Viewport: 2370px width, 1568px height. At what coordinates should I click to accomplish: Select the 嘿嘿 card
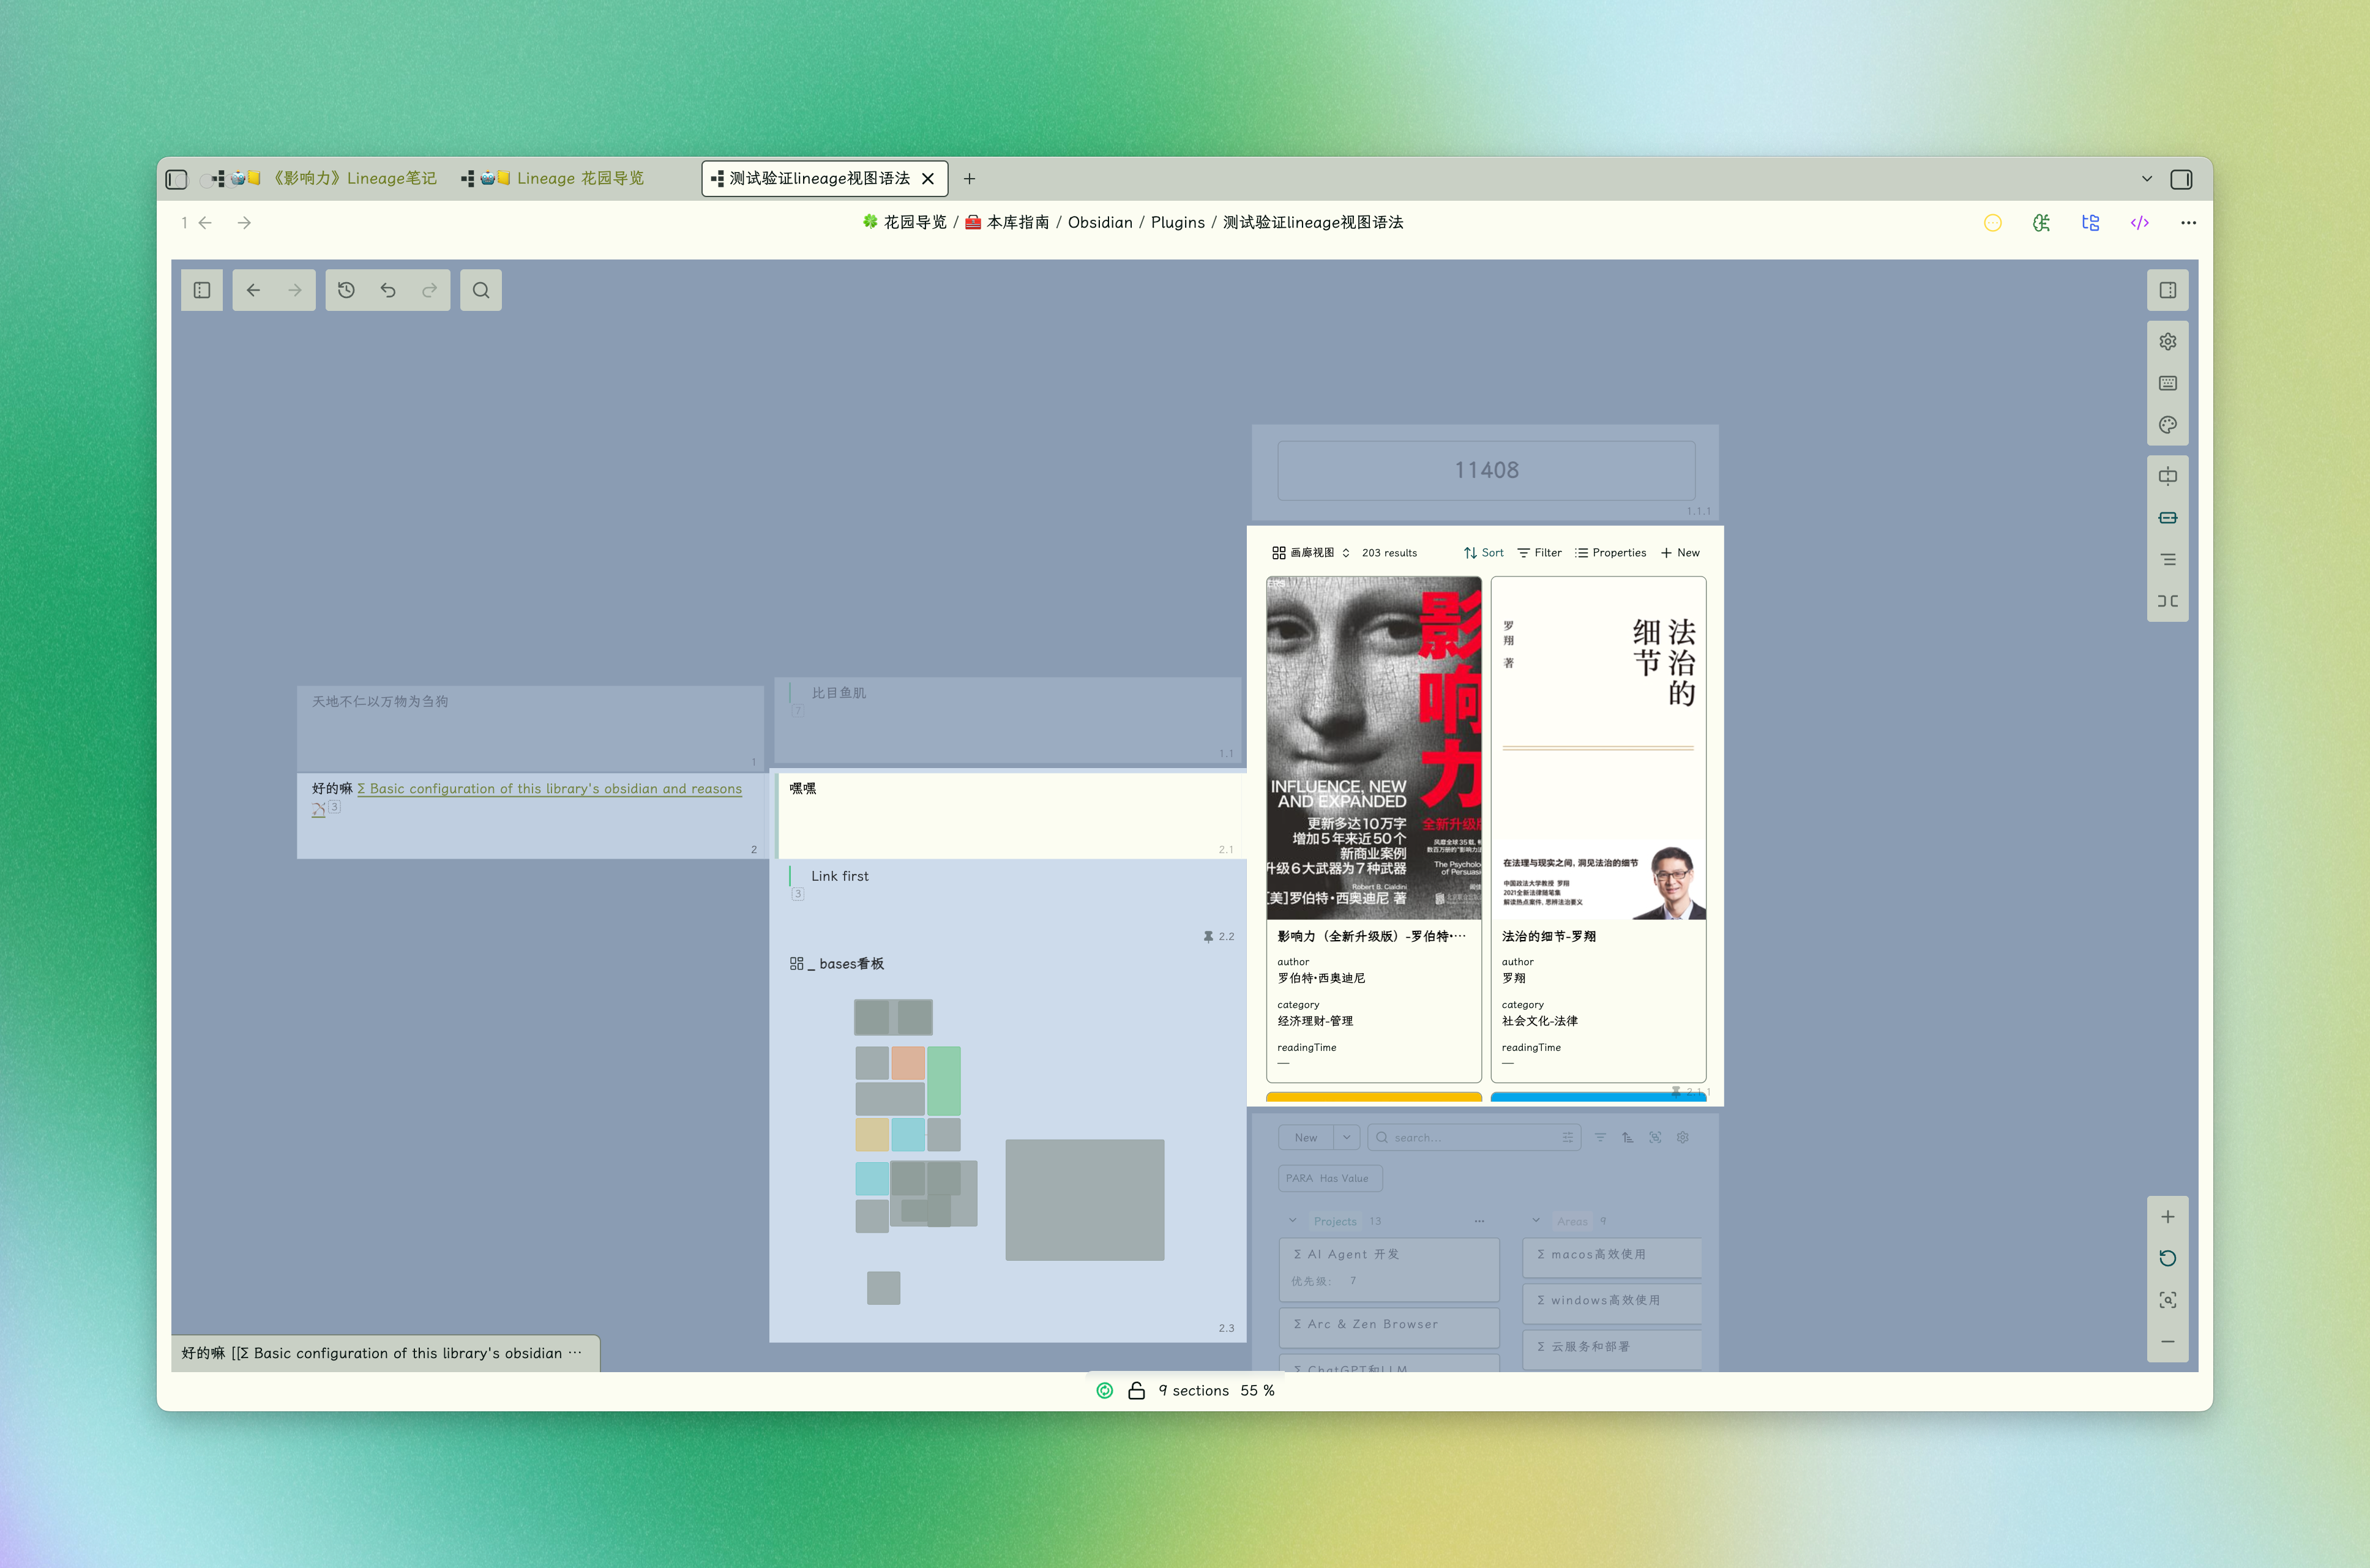[x=1011, y=815]
